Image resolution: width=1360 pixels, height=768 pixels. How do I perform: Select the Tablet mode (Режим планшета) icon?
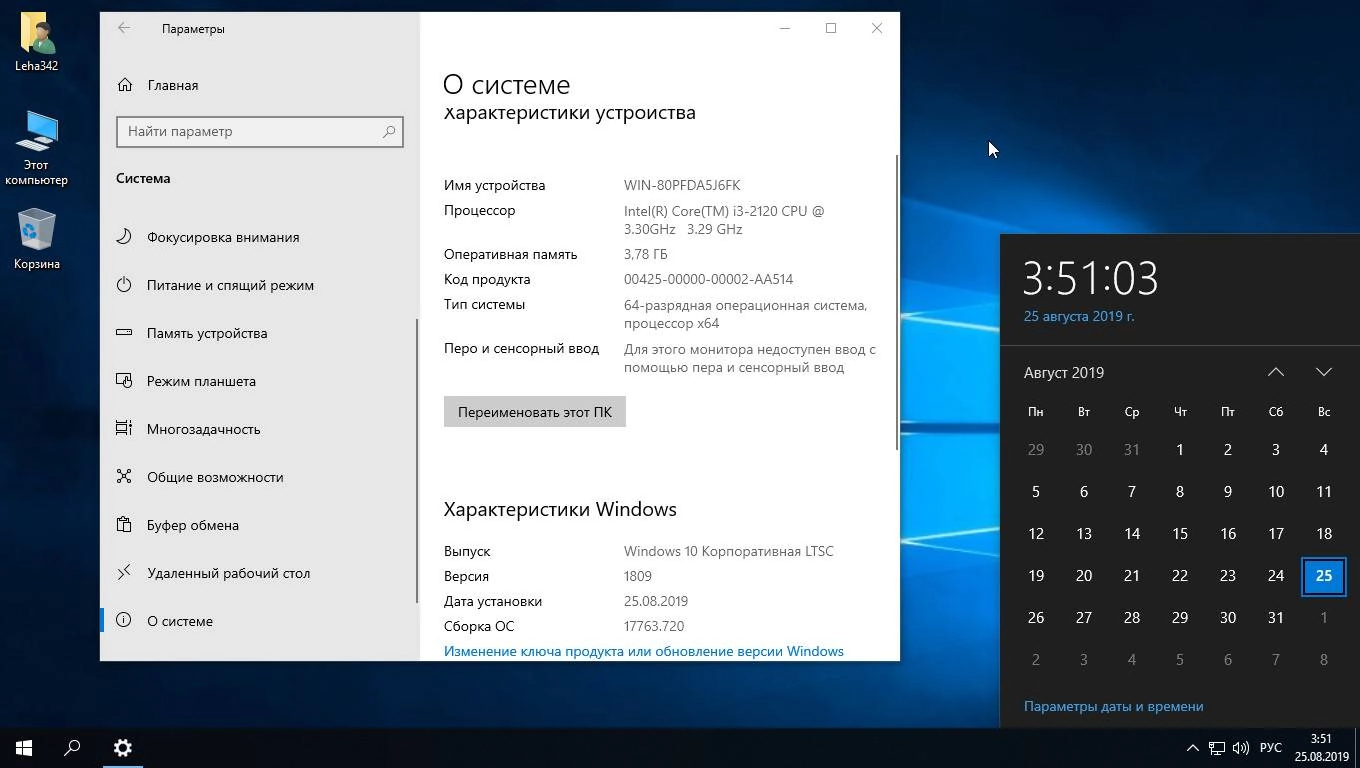124,381
